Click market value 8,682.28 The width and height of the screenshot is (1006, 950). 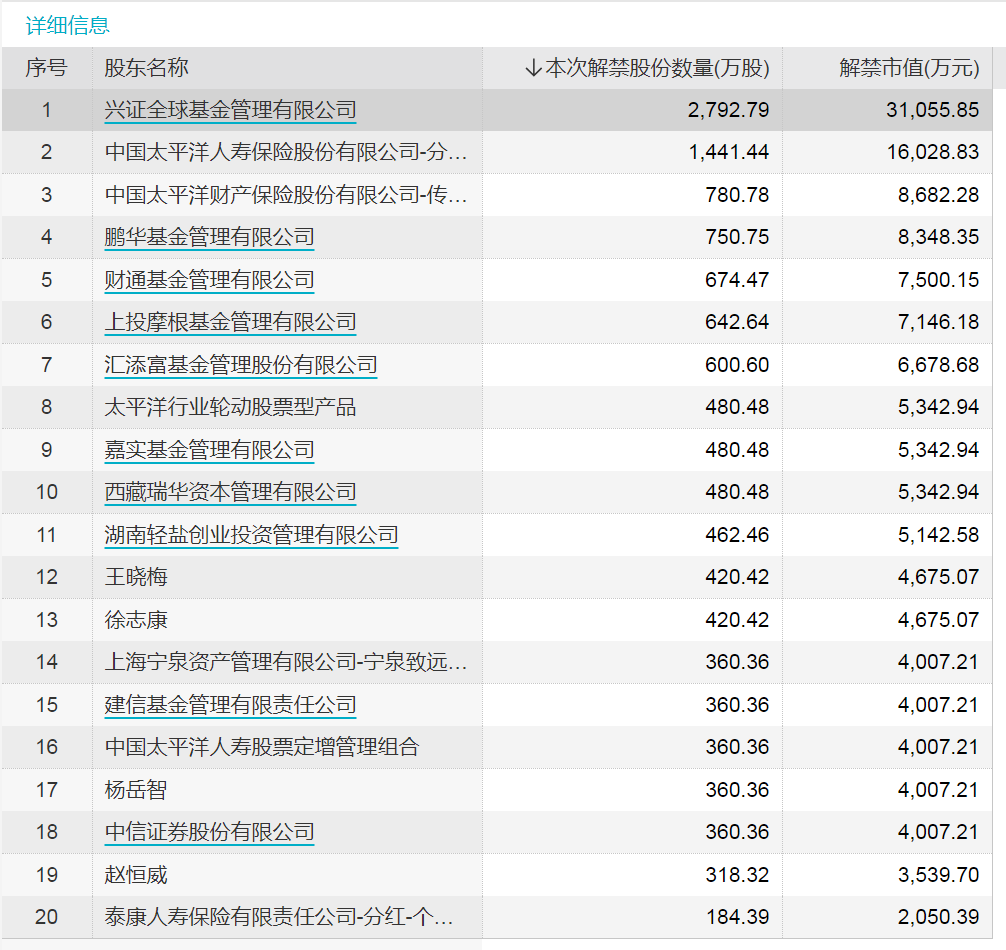[x=939, y=194]
